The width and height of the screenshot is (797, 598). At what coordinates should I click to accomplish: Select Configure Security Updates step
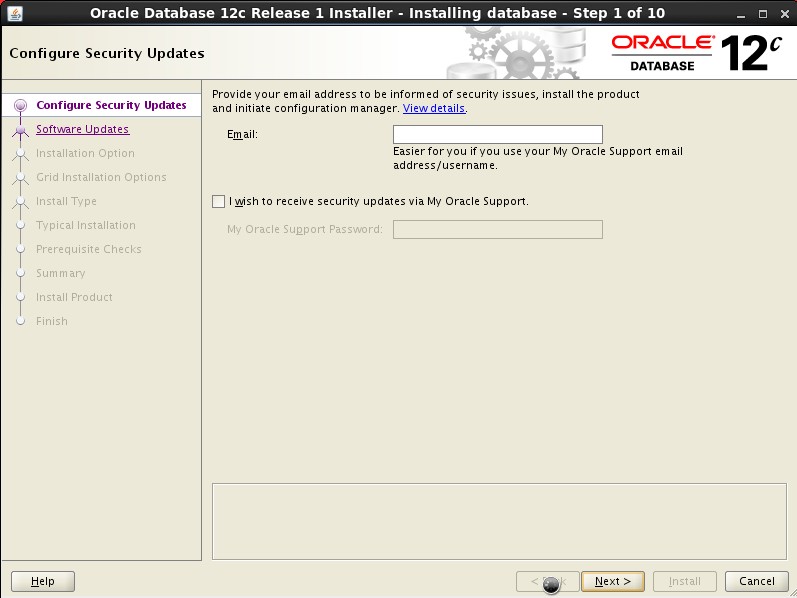111,105
